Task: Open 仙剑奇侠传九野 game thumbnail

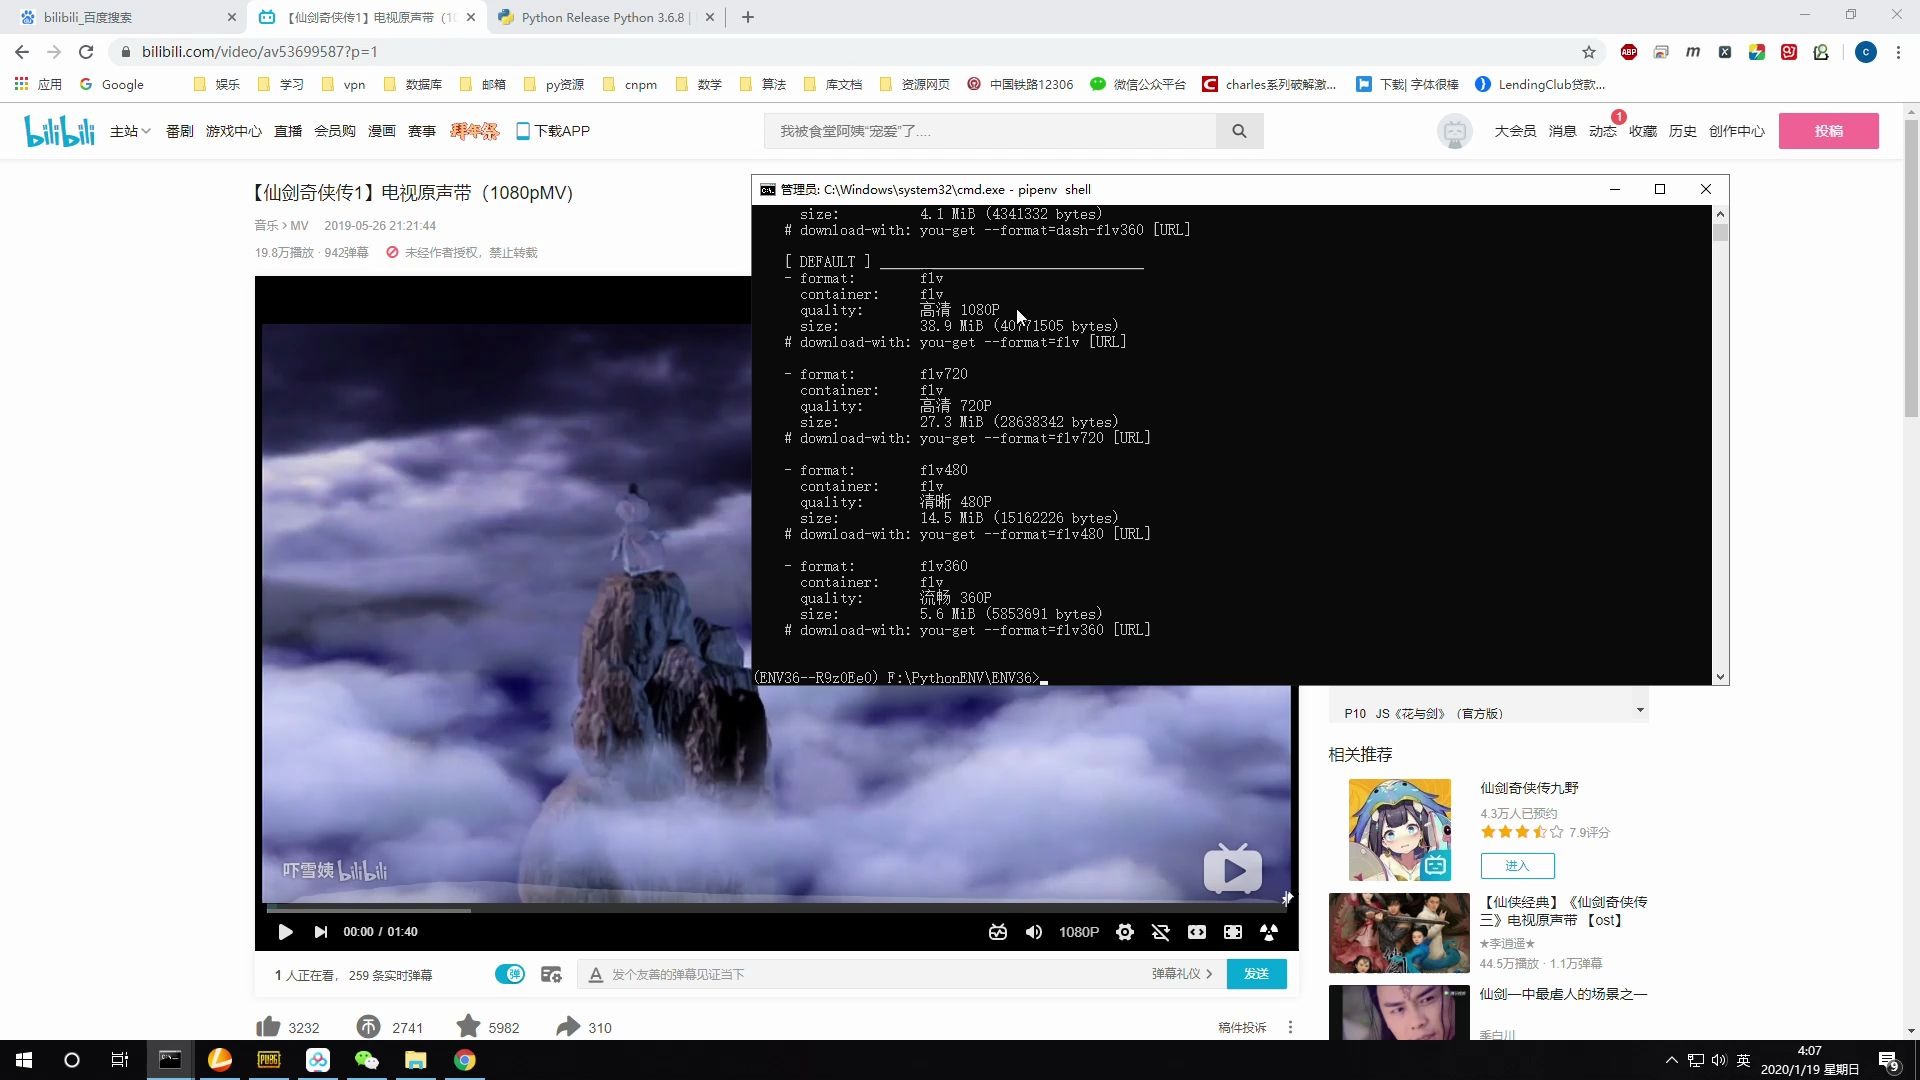Action: [1400, 830]
